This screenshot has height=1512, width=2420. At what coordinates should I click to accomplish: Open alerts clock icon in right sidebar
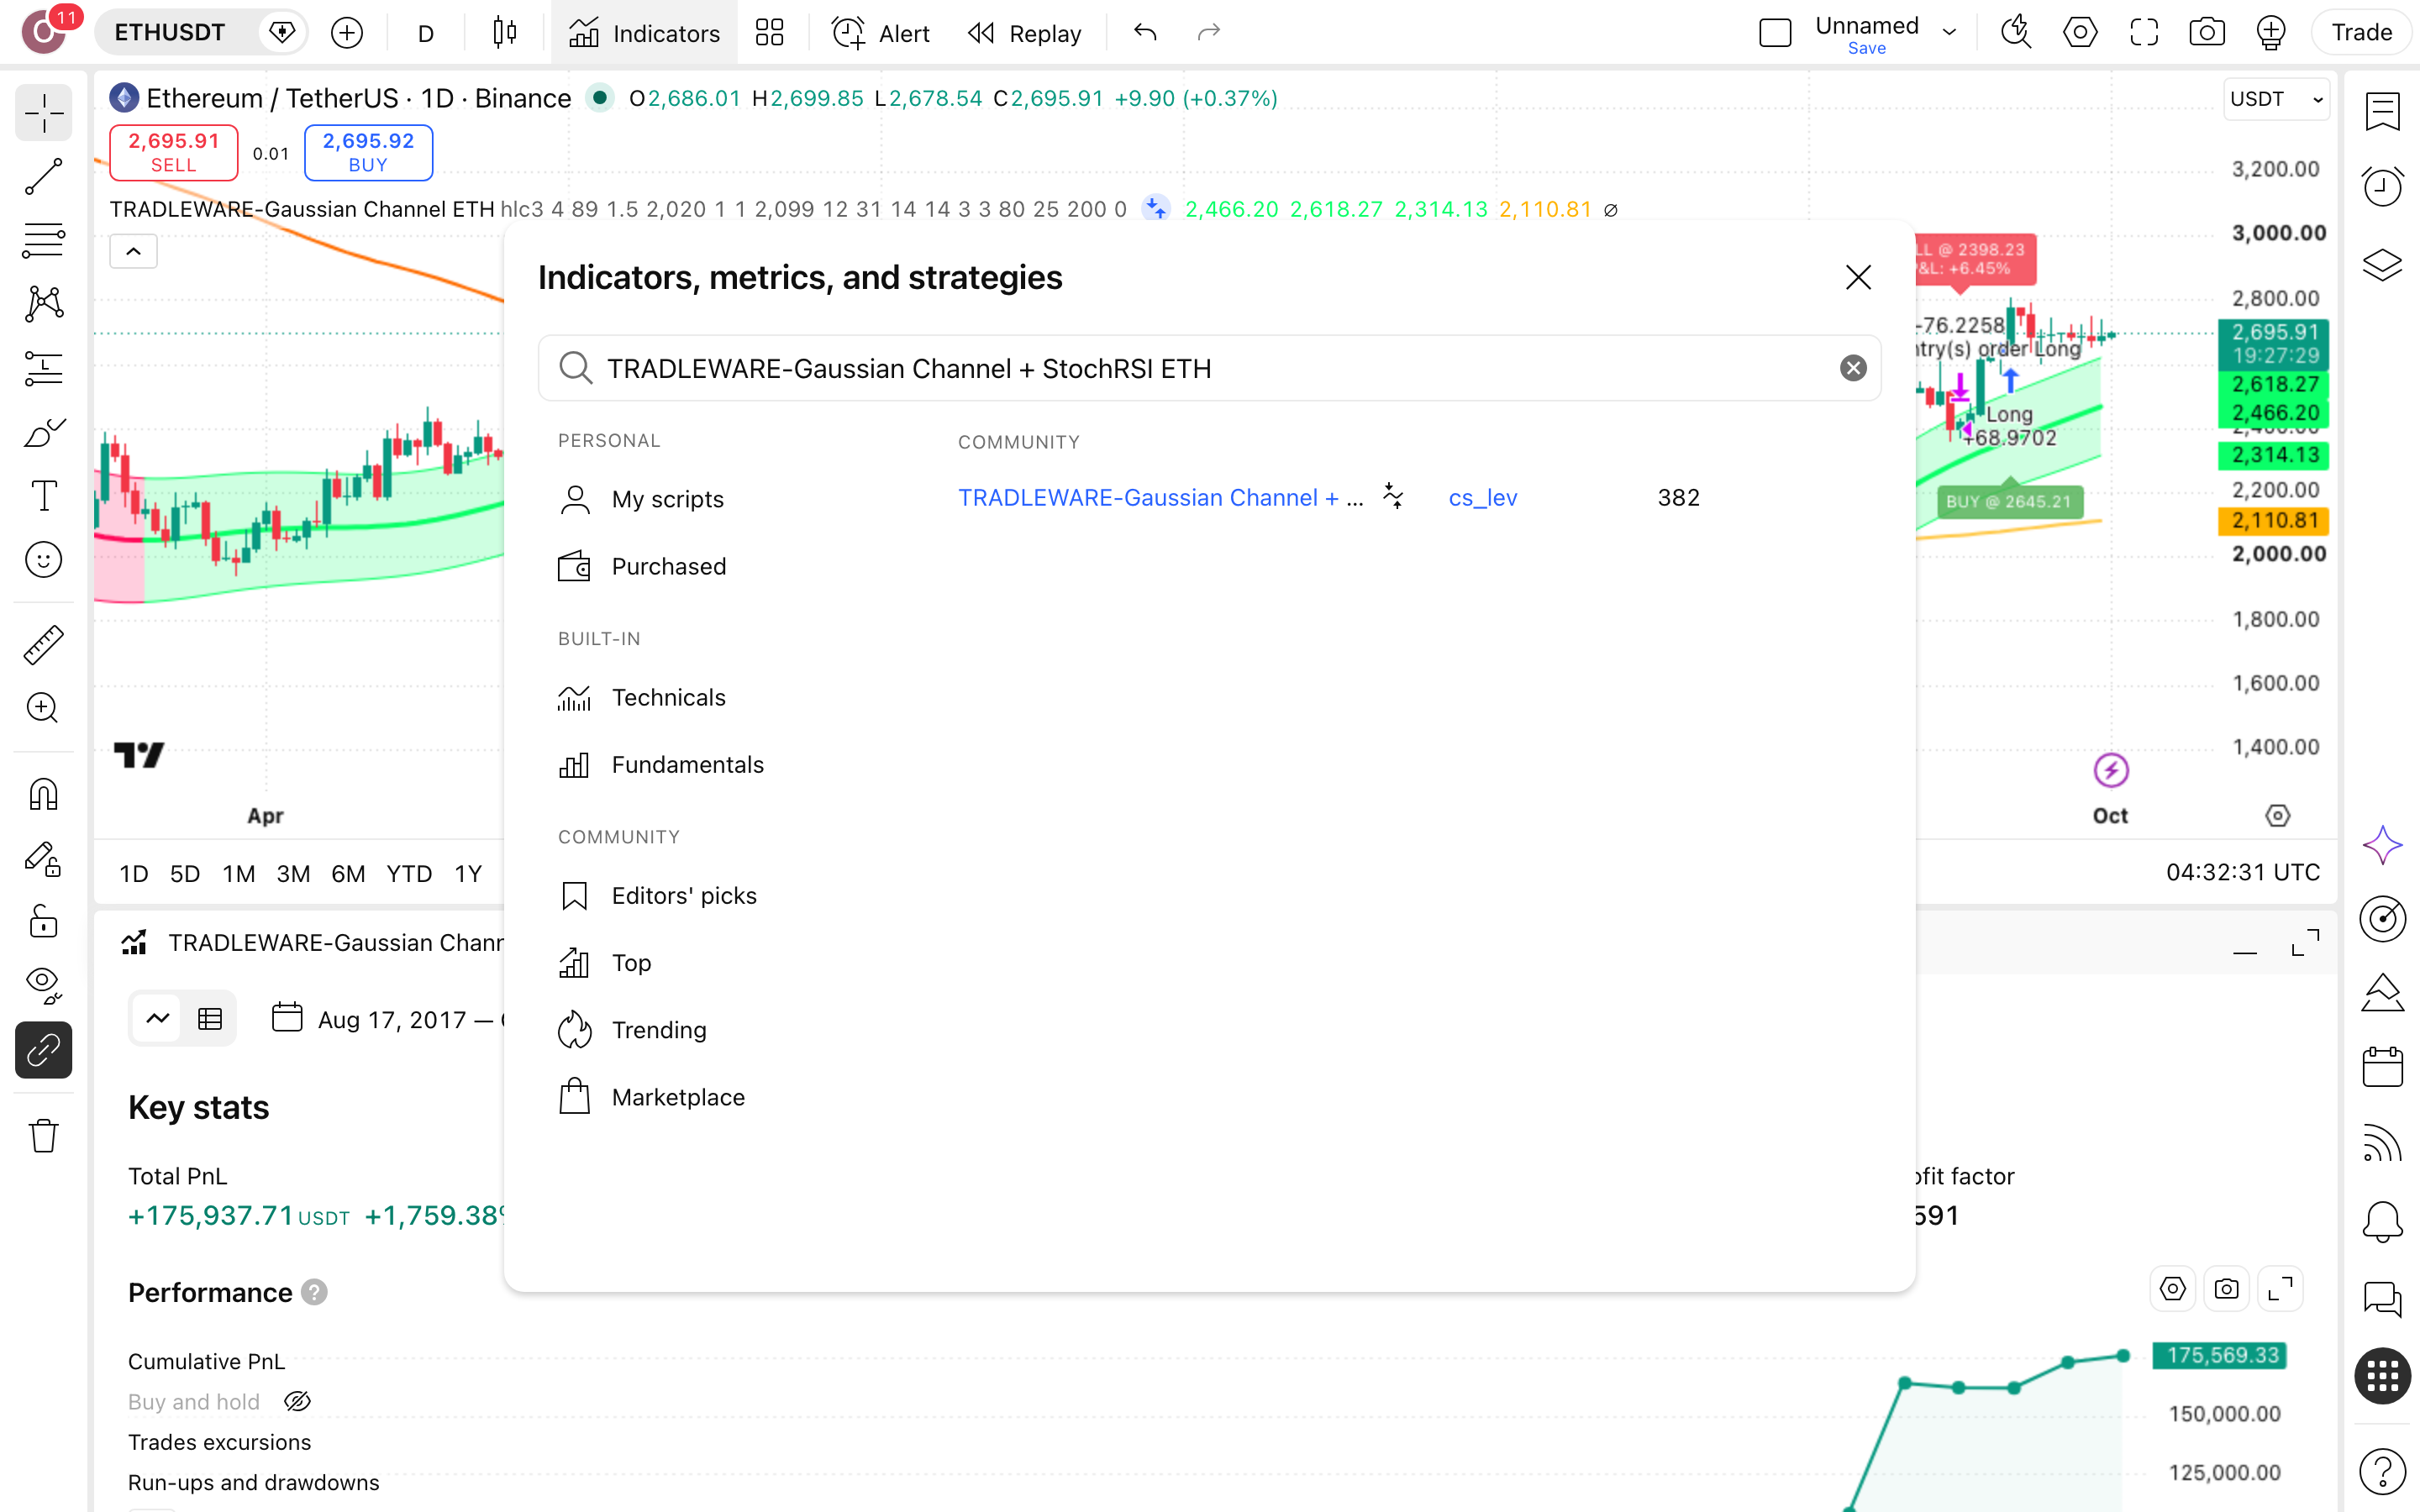click(x=2383, y=186)
